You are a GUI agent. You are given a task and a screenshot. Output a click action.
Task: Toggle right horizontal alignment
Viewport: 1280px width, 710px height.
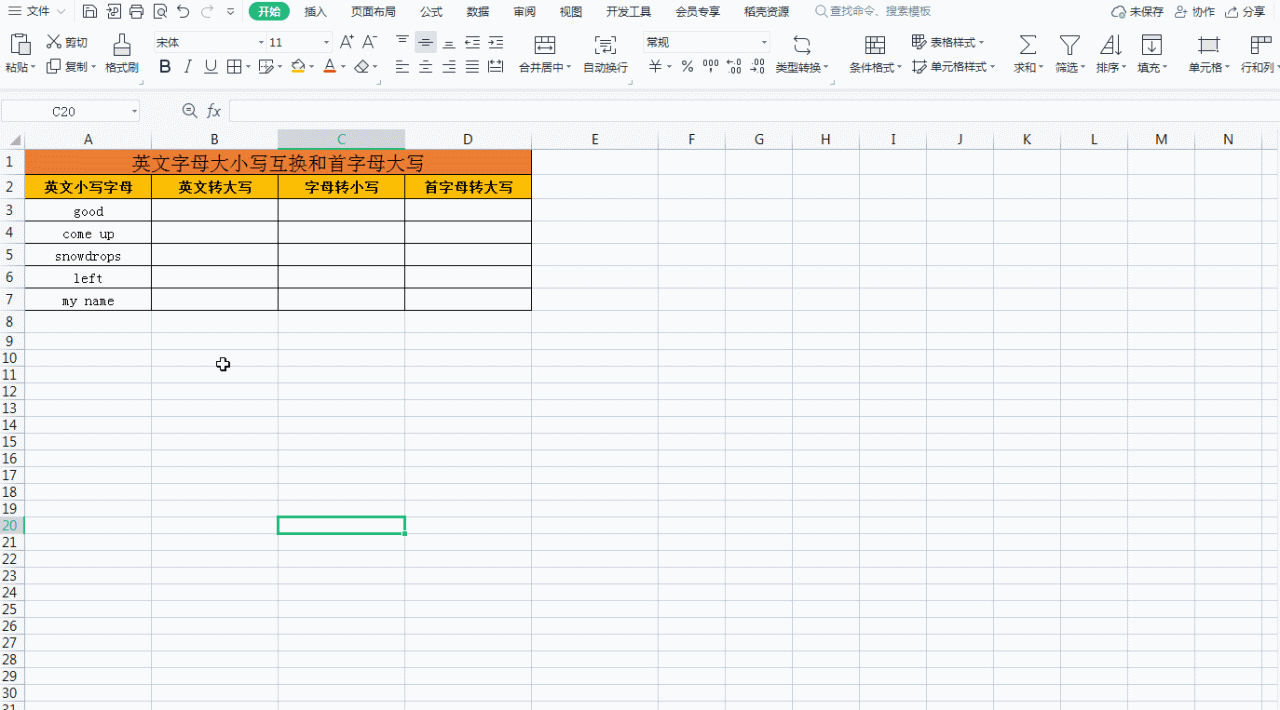click(449, 66)
